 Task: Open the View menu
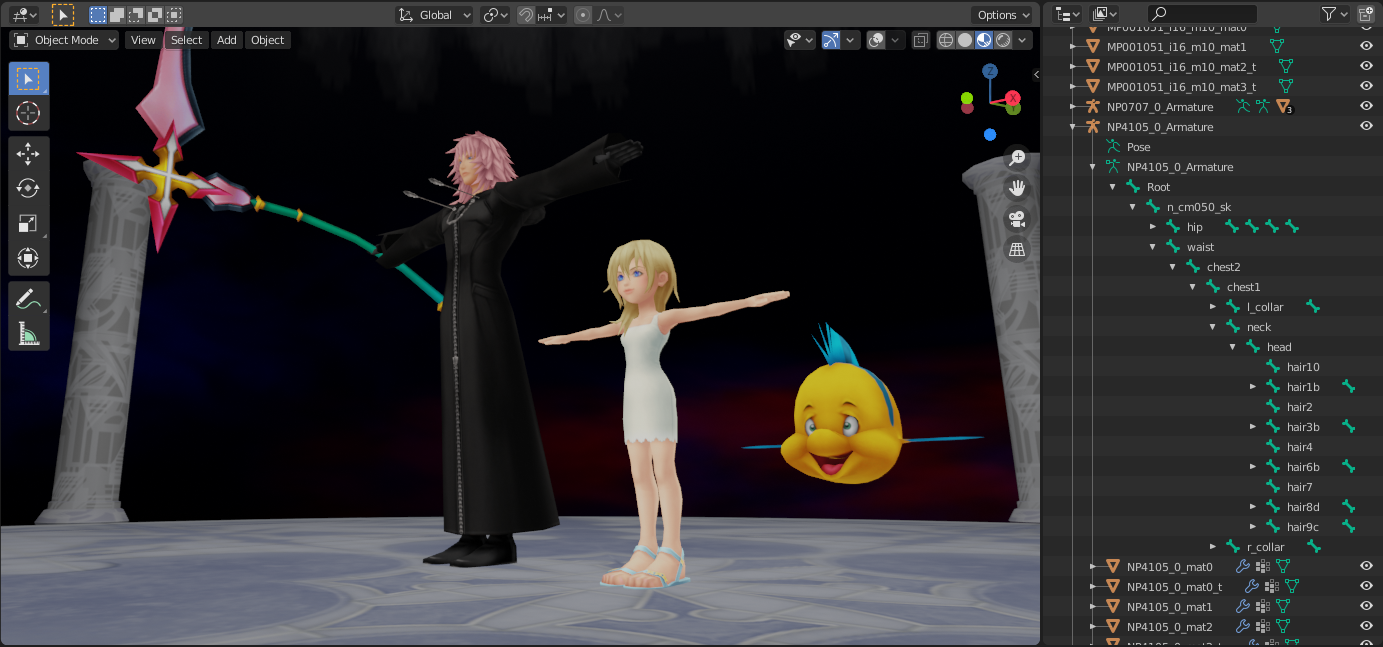pyautogui.click(x=143, y=40)
